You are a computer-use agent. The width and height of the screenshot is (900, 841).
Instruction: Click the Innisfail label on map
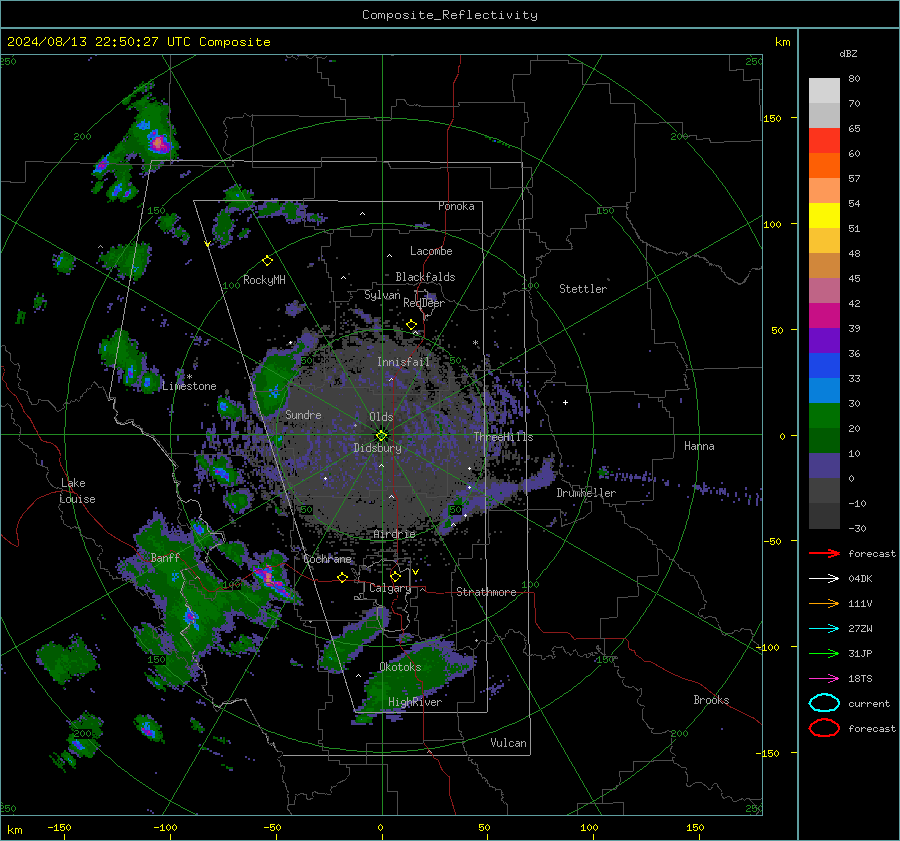click(x=403, y=362)
